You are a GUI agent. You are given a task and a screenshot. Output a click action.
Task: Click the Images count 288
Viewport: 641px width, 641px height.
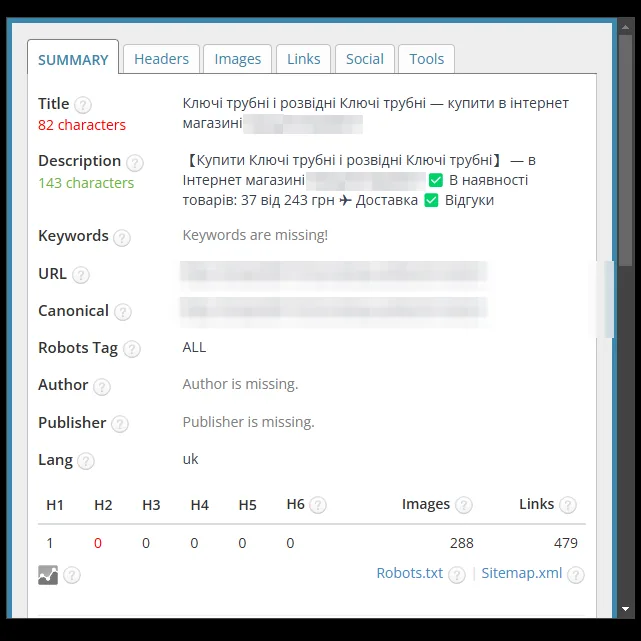[462, 543]
